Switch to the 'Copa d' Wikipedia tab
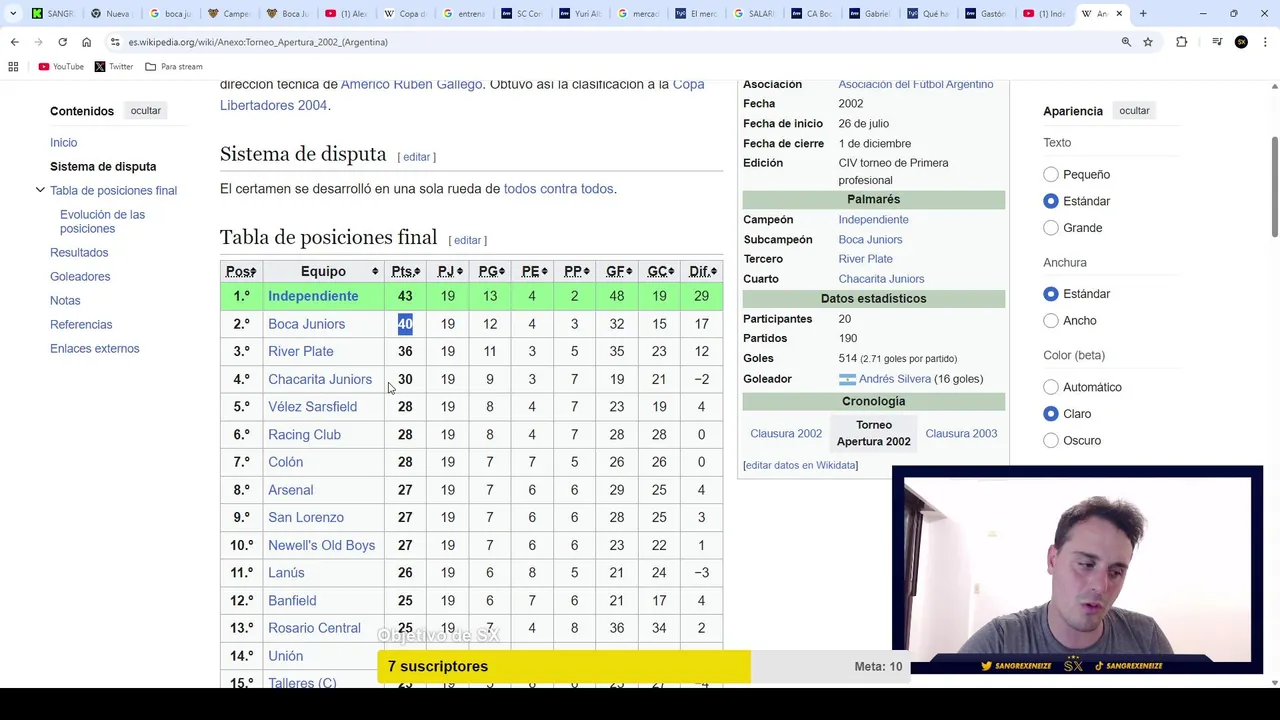Viewport: 1280px width, 720px height. point(404,14)
